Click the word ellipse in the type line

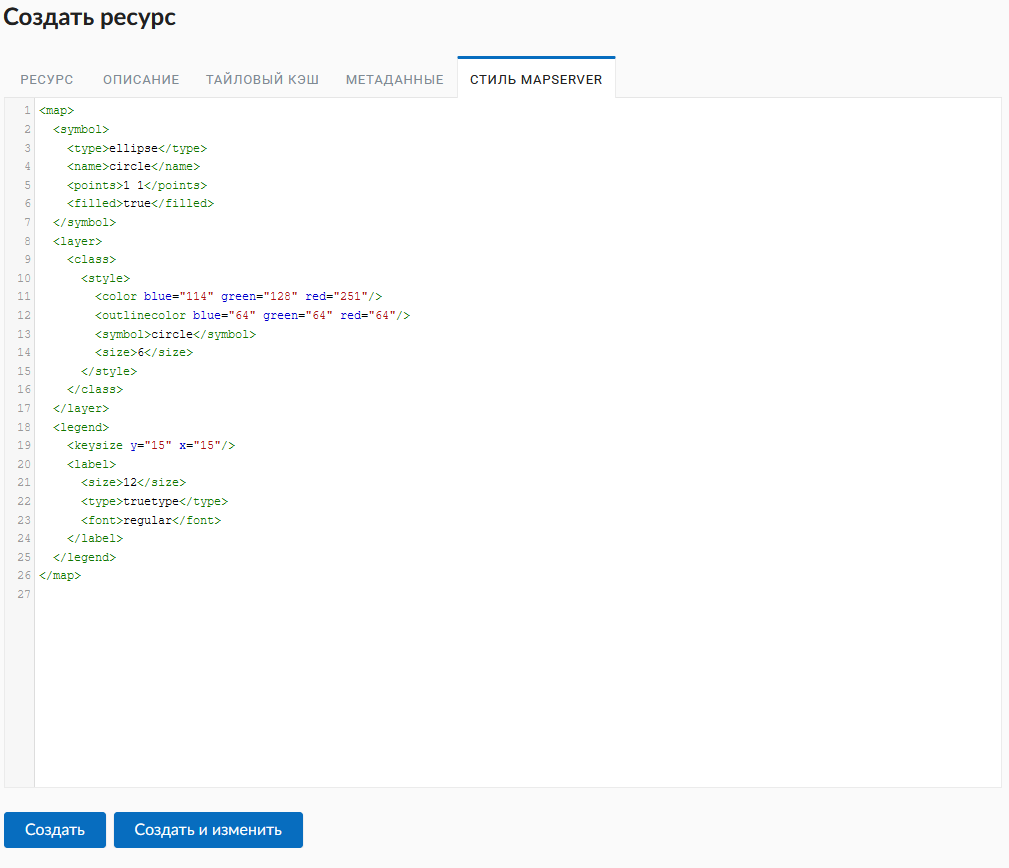[x=133, y=148]
